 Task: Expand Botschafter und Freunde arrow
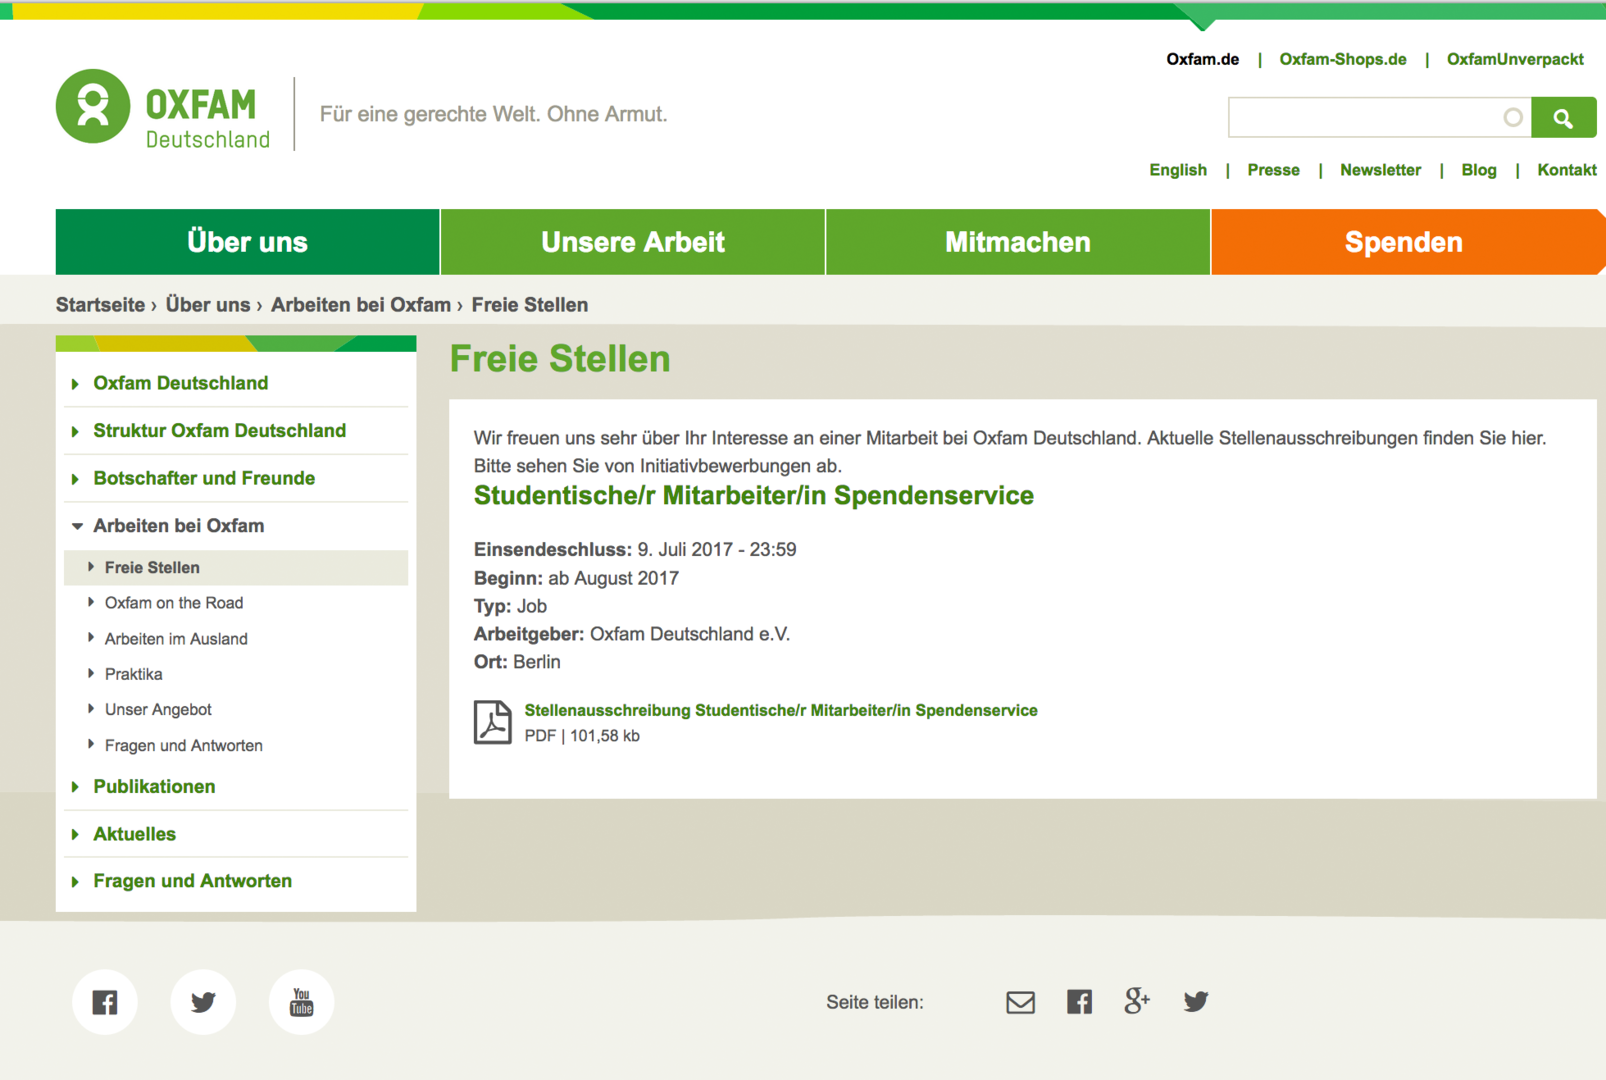(x=75, y=479)
